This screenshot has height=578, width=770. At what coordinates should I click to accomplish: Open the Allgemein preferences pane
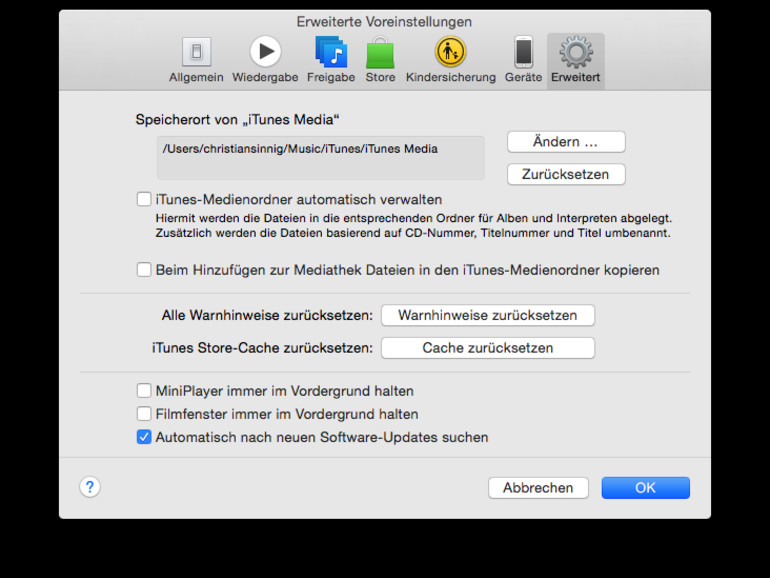(x=196, y=60)
